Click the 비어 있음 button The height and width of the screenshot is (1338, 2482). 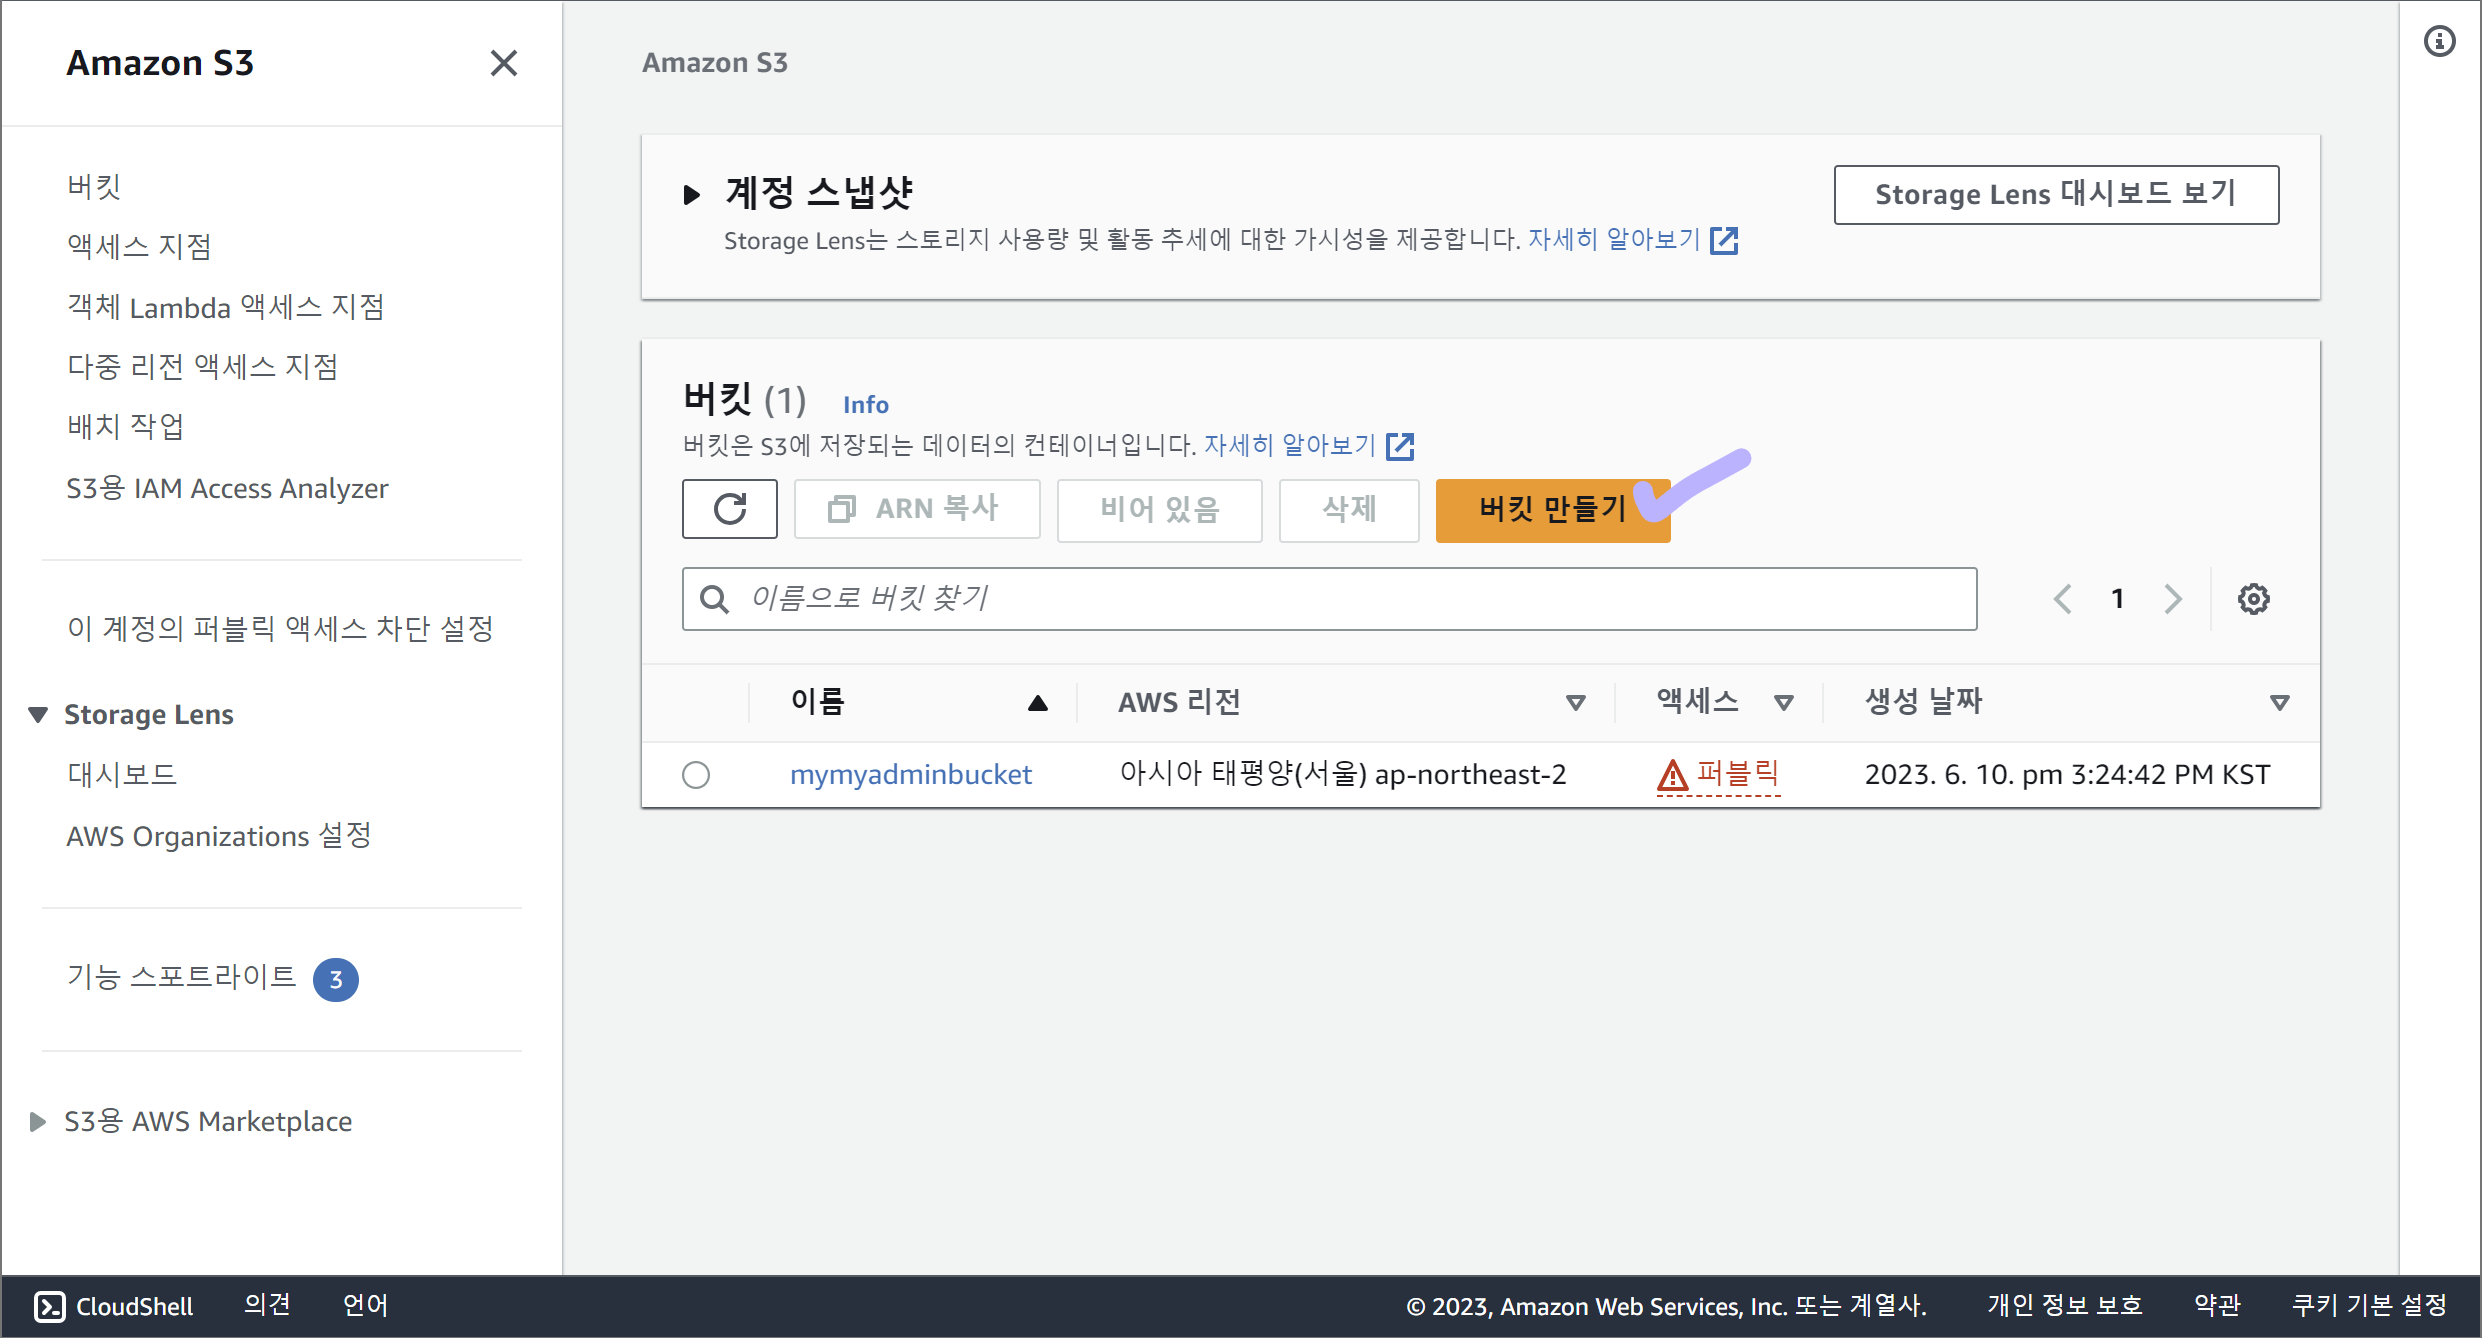click(1159, 510)
